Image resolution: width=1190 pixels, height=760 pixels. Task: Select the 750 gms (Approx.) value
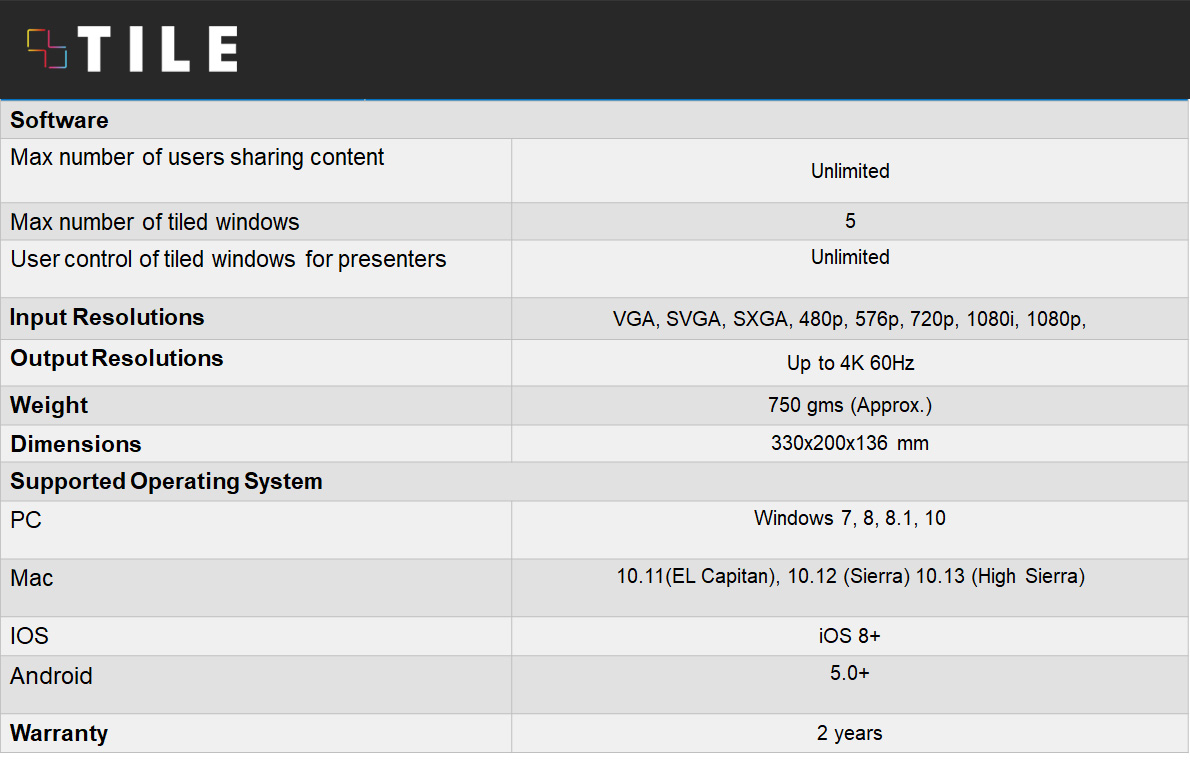tap(850, 405)
